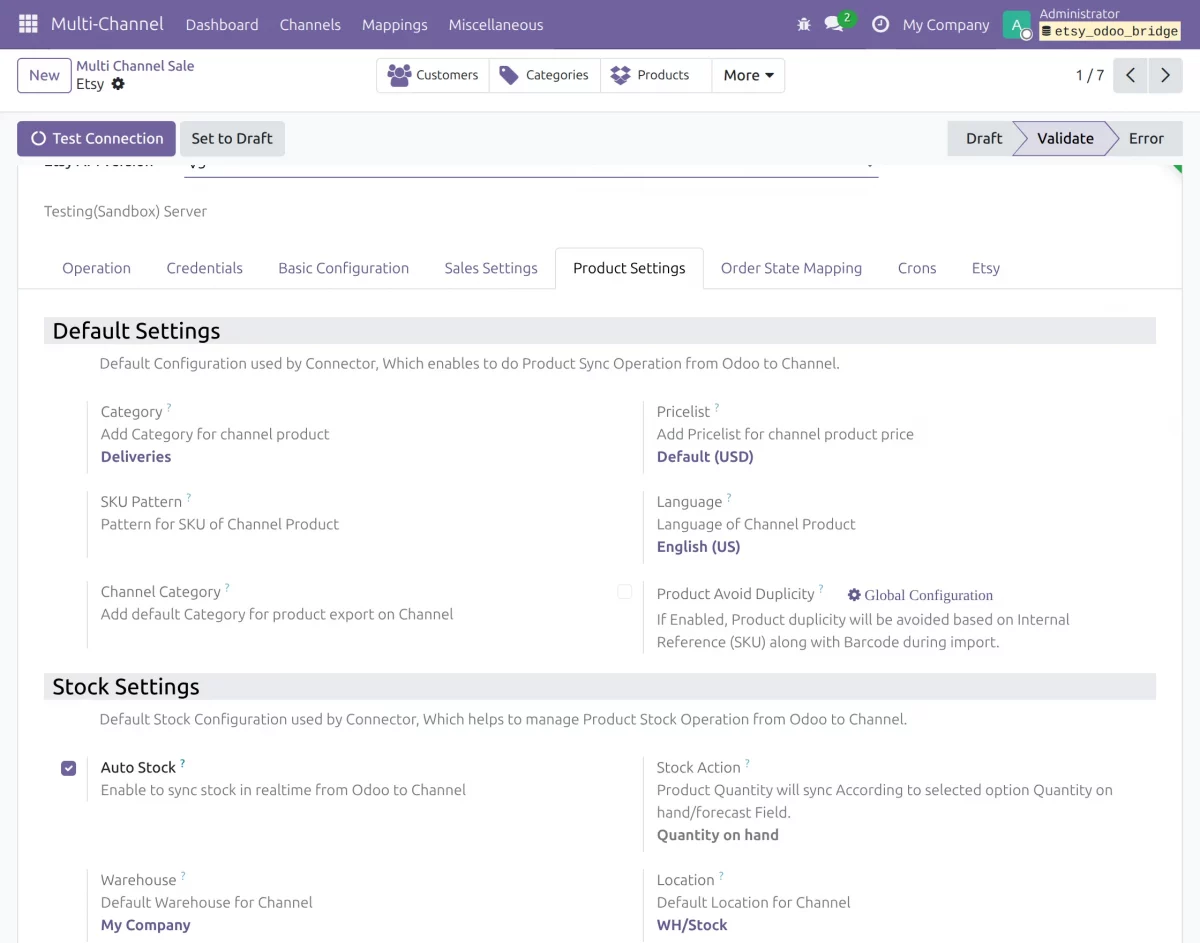Open the activities clock icon
The height and width of the screenshot is (943, 1200).
tap(880, 24)
